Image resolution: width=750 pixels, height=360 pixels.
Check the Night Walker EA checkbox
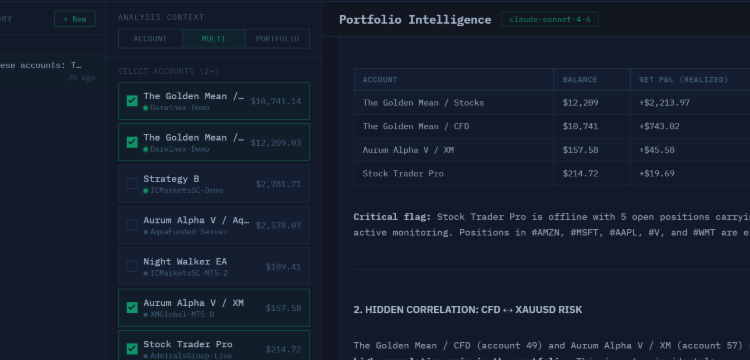tap(132, 266)
